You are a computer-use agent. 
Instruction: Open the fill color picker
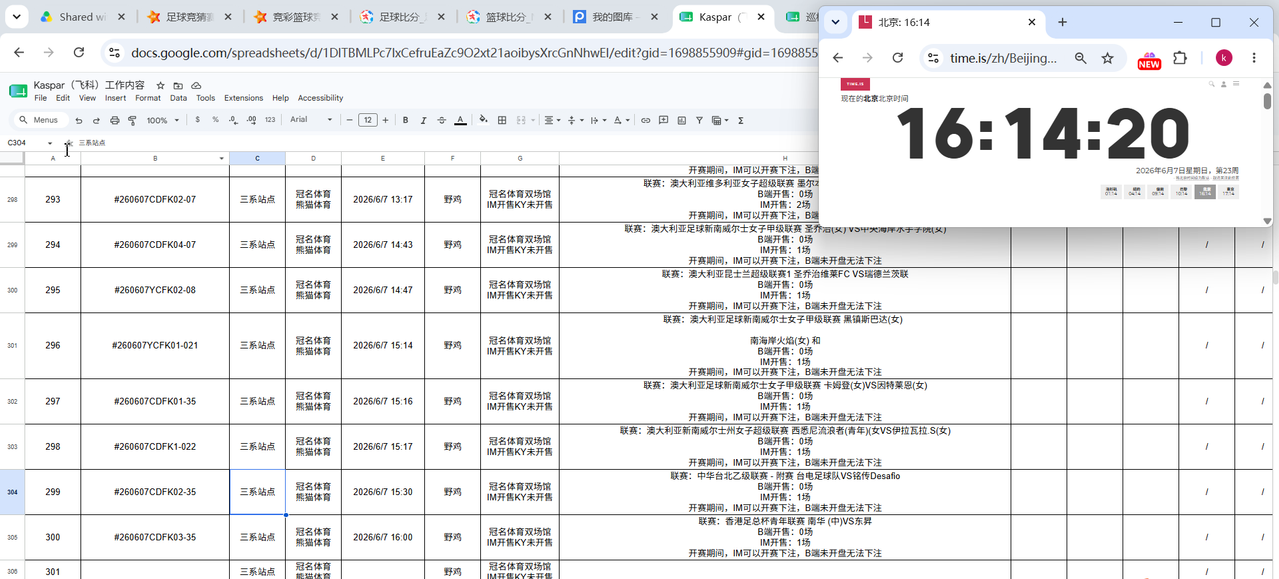(484, 120)
